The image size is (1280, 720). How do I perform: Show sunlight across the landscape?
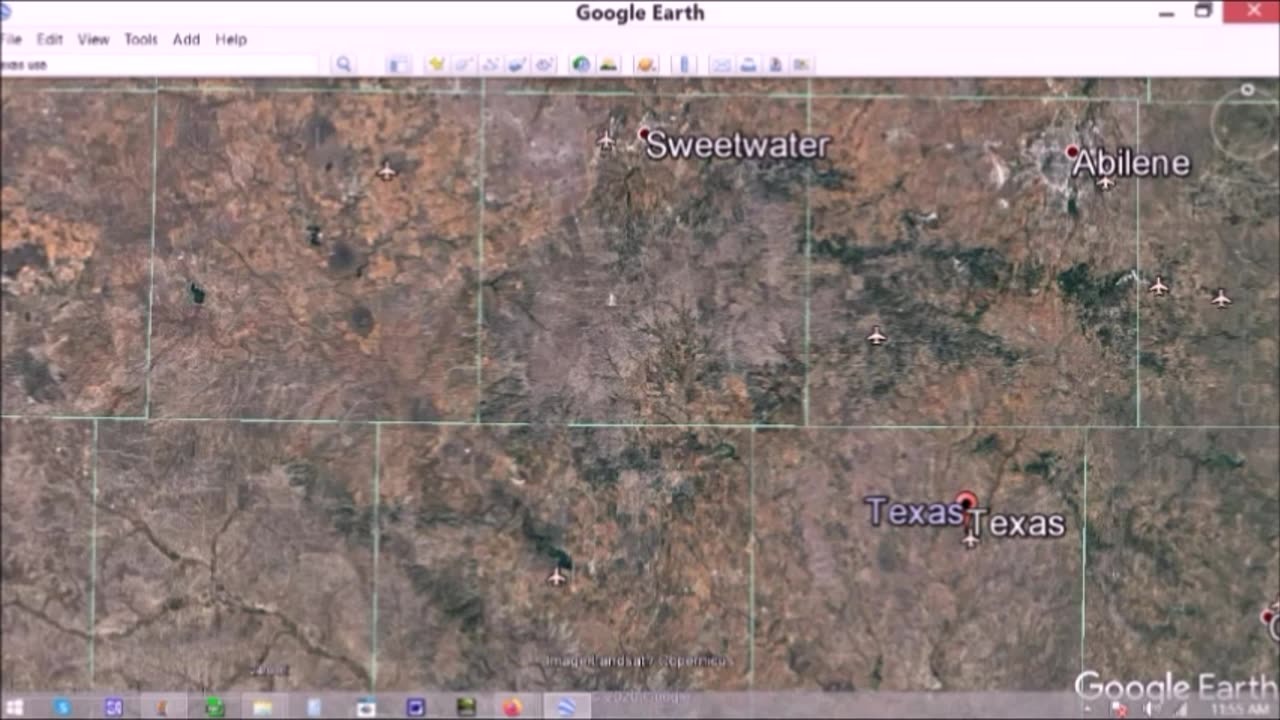click(x=608, y=65)
